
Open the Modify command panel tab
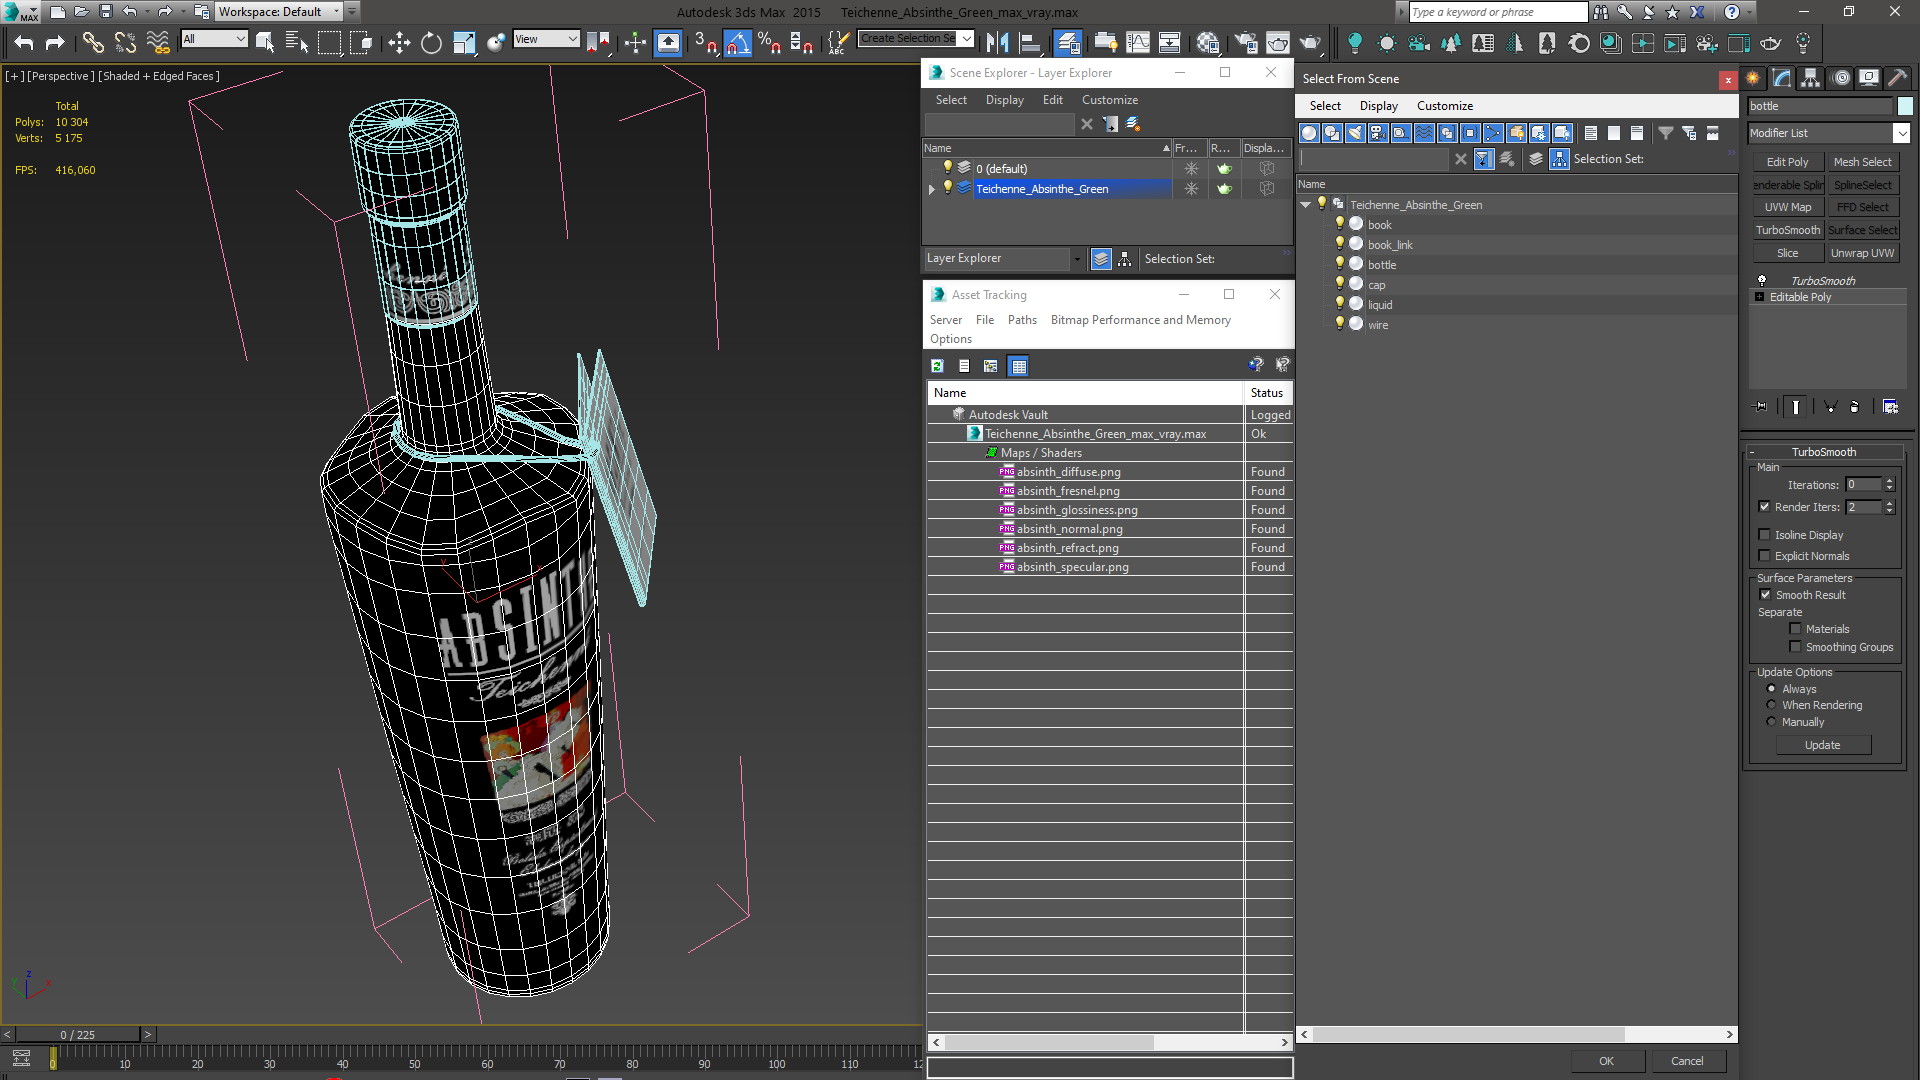[x=1781, y=78]
